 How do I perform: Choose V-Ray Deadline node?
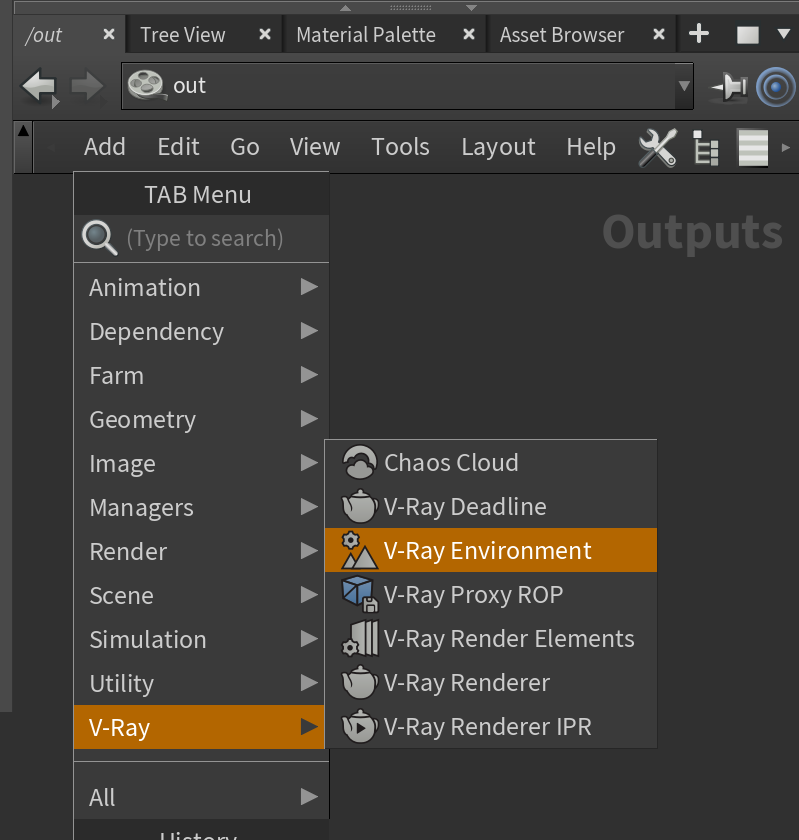(x=491, y=506)
